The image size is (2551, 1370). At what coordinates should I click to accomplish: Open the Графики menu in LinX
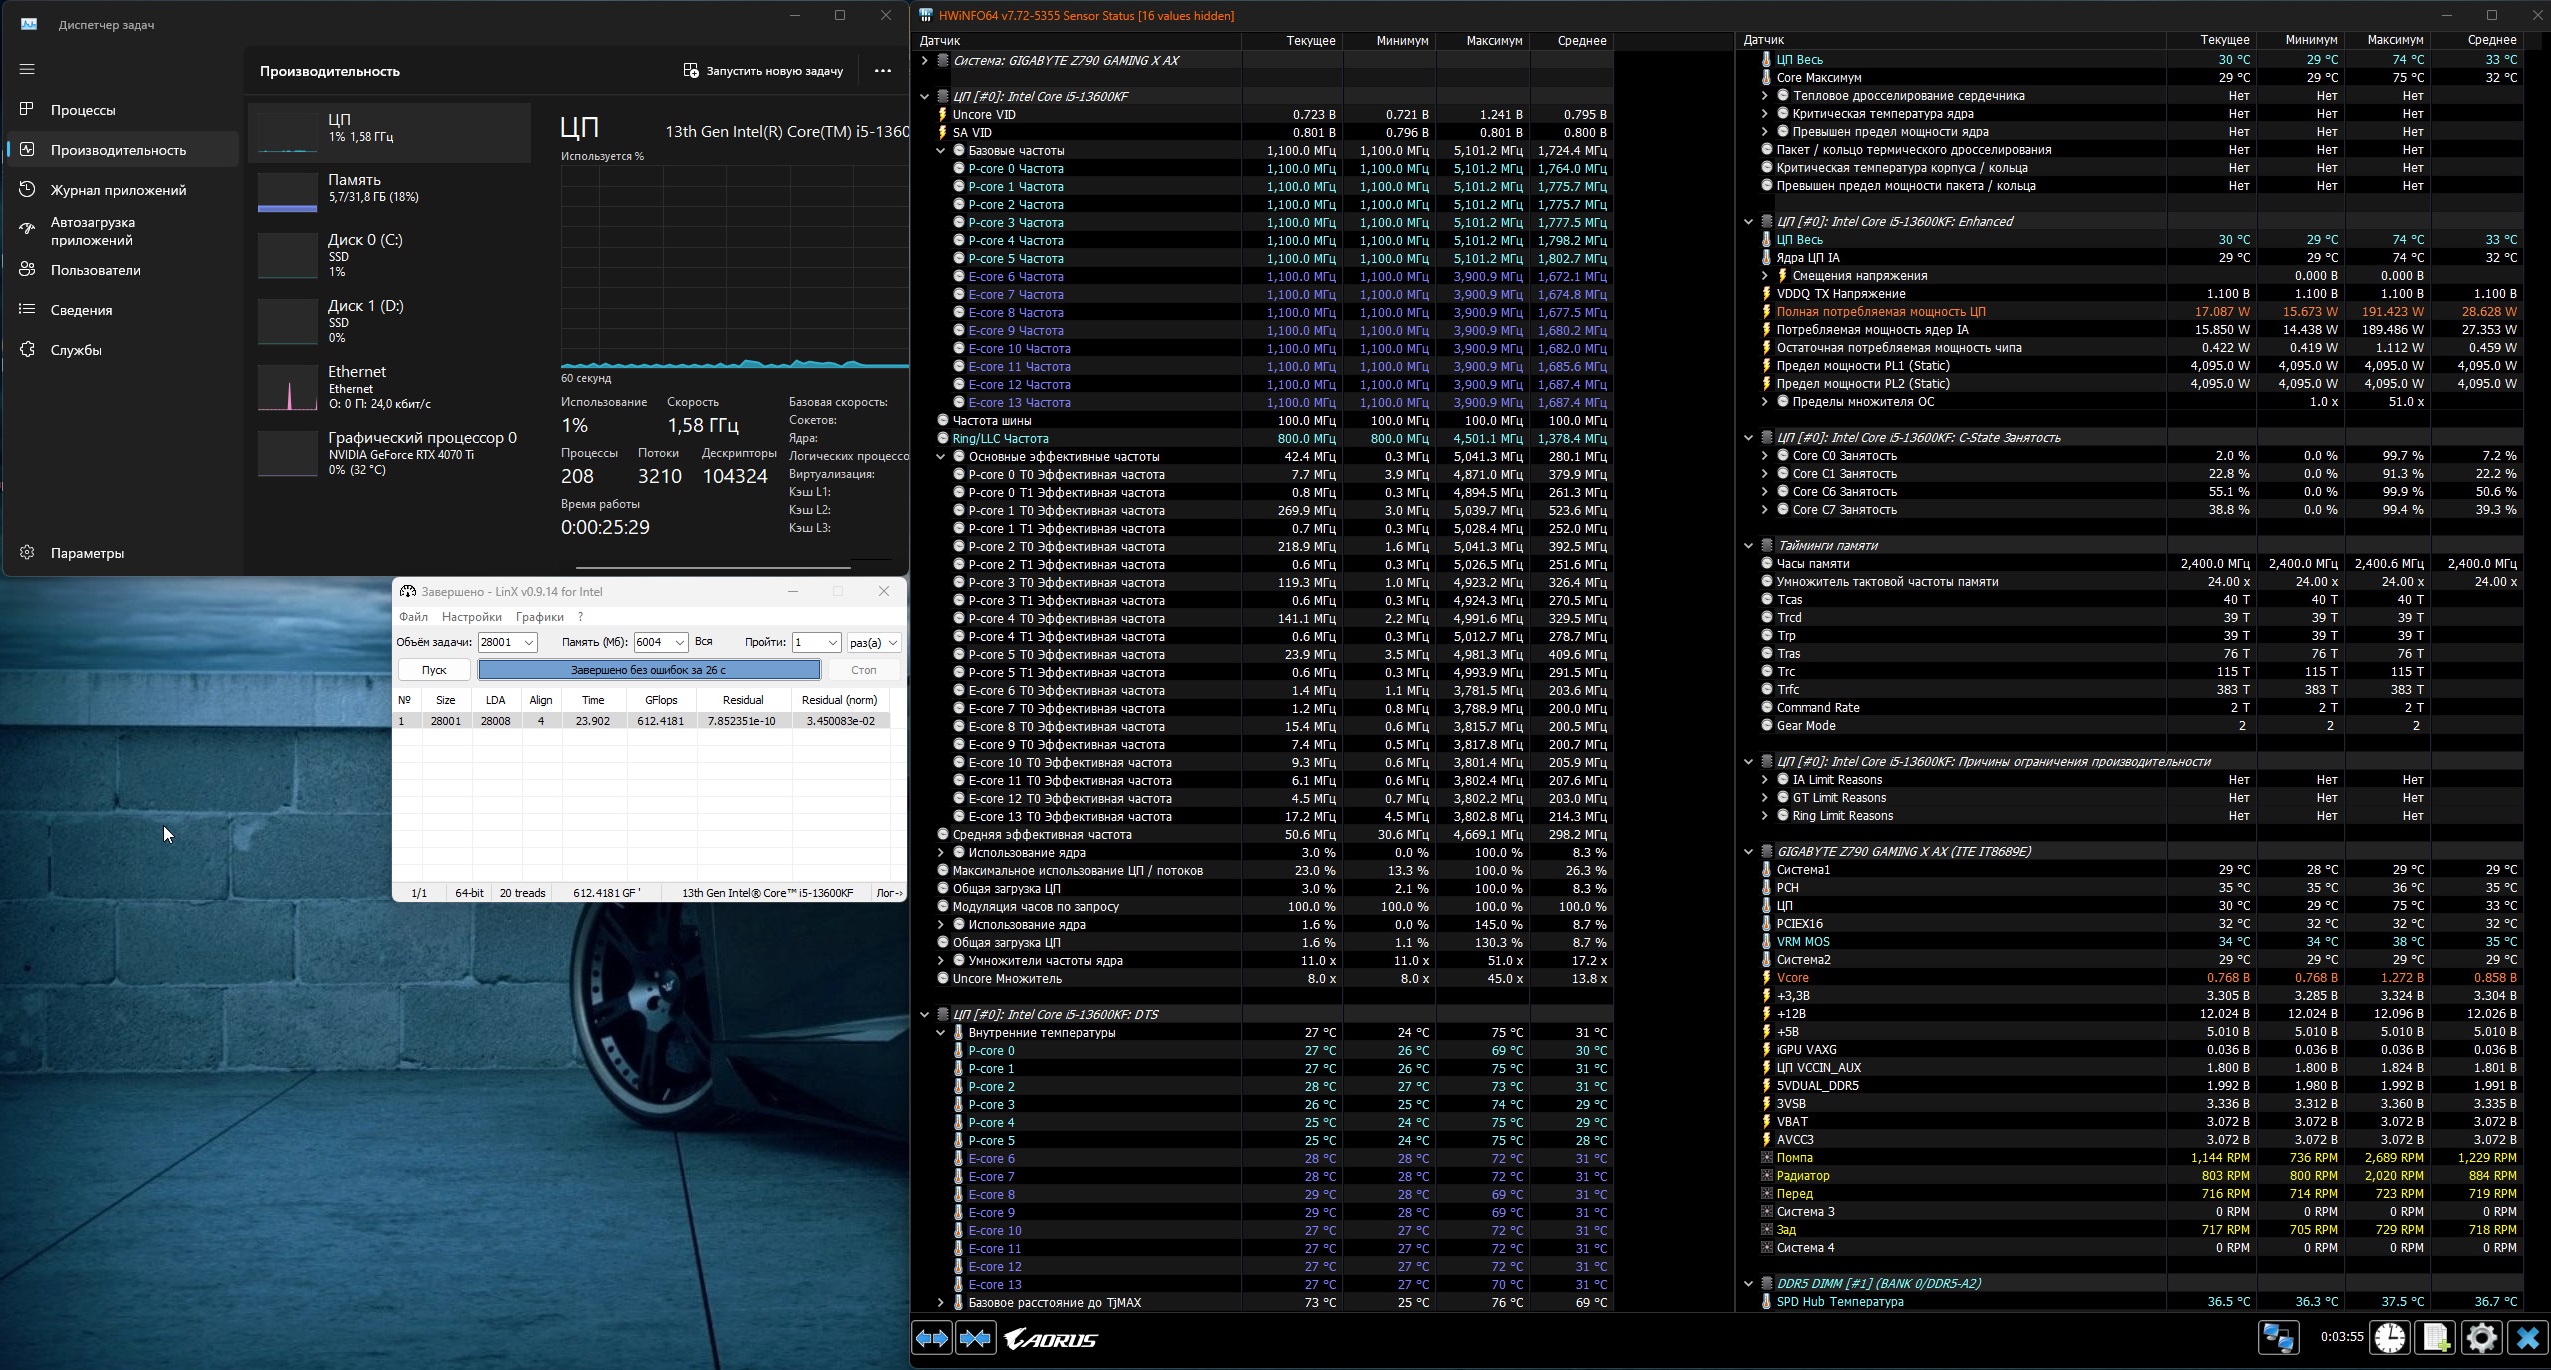539,617
